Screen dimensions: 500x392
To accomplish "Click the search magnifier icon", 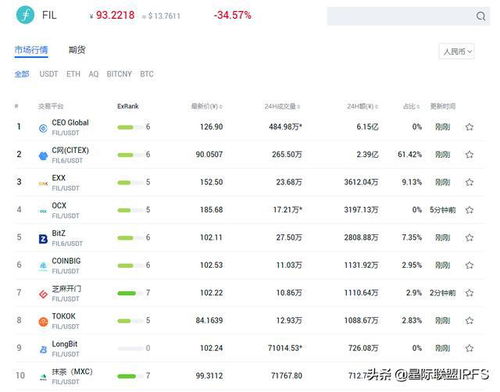I will [481, 16].
